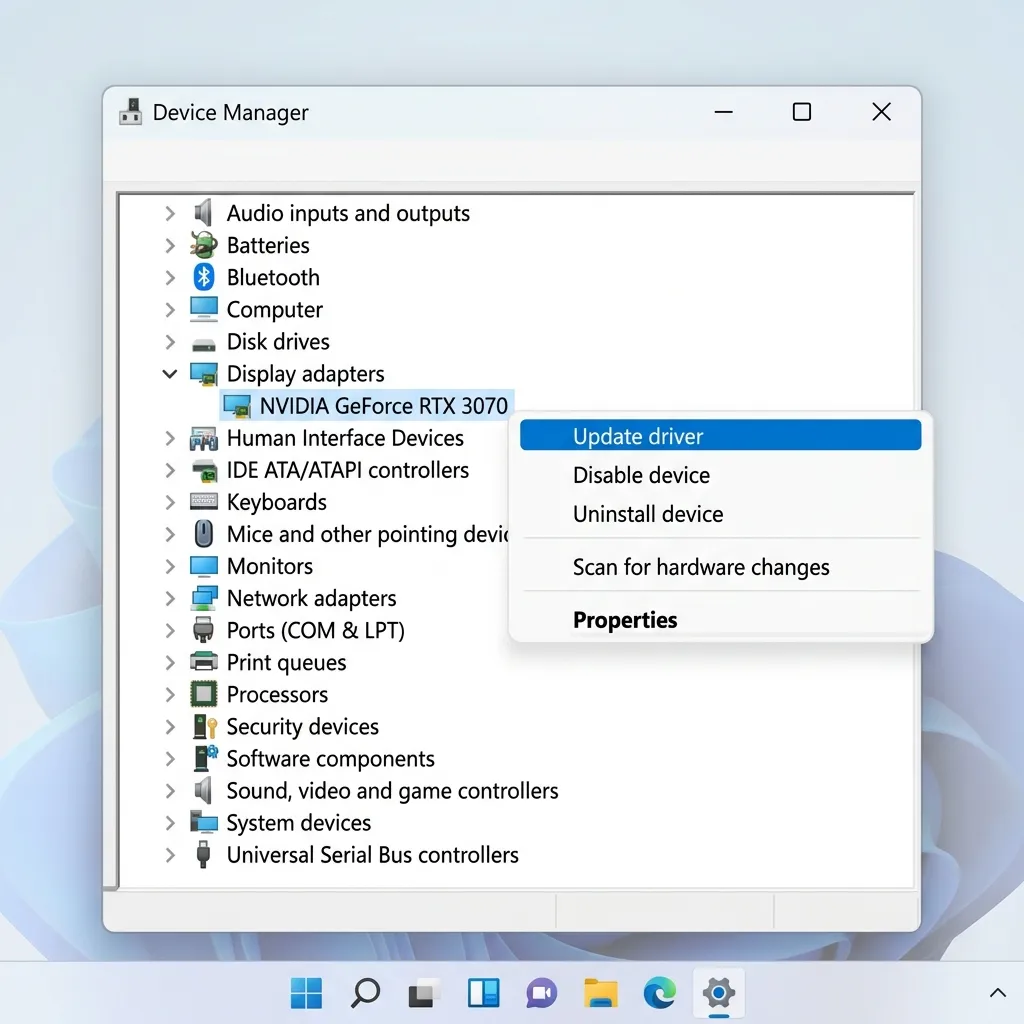Click the Print queues printer icon

pos(204,662)
